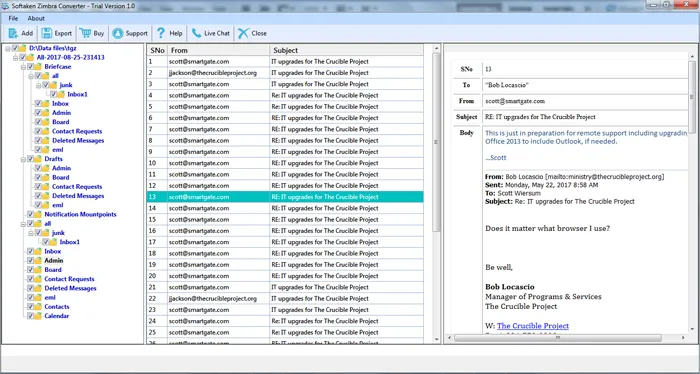Select the highlighted Admin folder

54,261
